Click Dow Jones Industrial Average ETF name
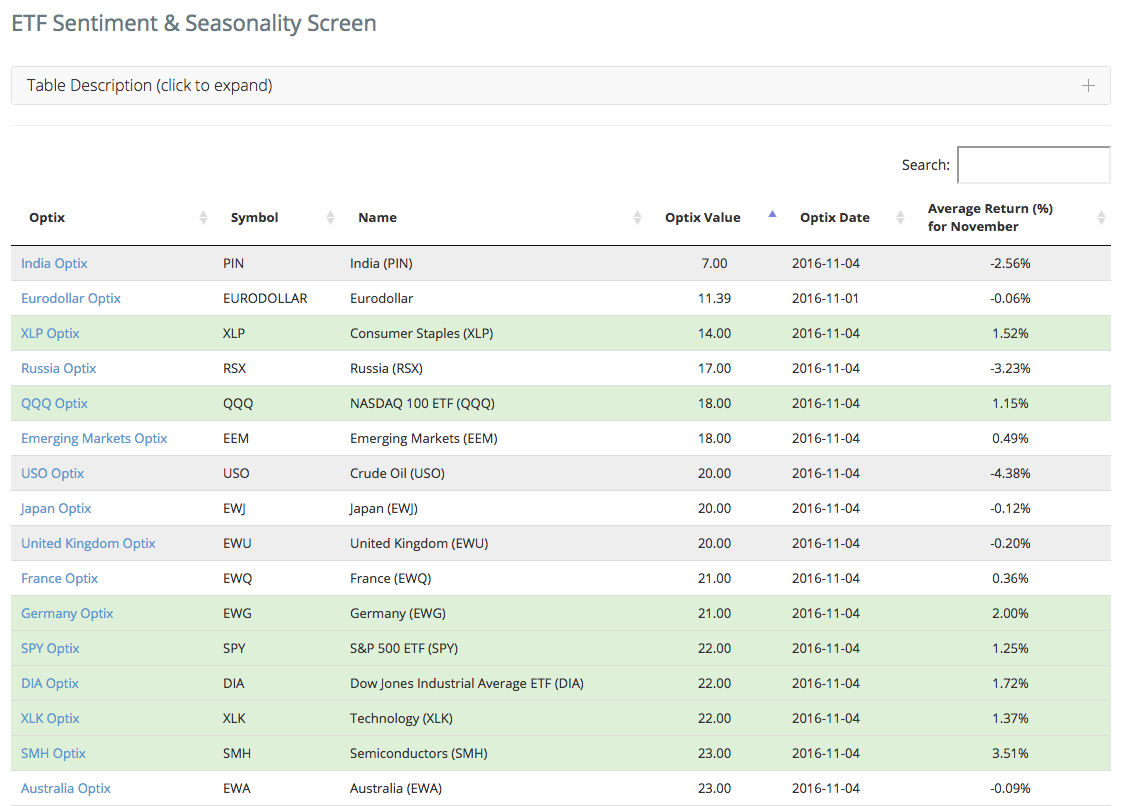The height and width of the screenshot is (806, 1131). 467,683
